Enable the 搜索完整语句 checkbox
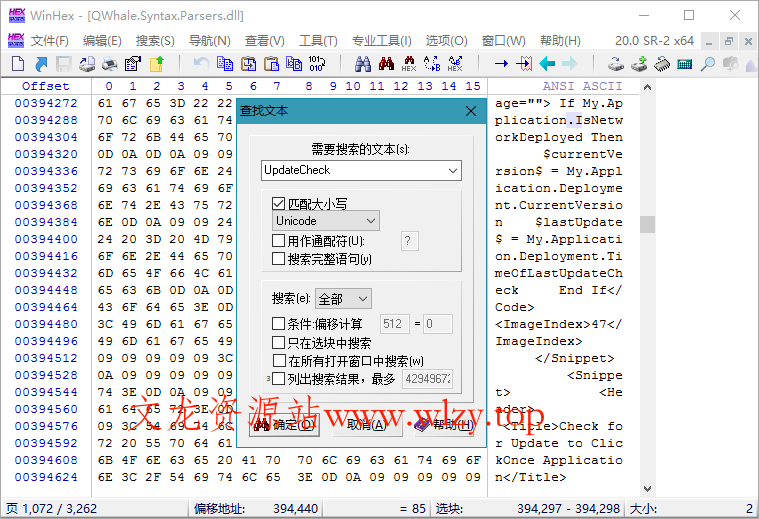This screenshot has height=519, width=759. point(278,259)
